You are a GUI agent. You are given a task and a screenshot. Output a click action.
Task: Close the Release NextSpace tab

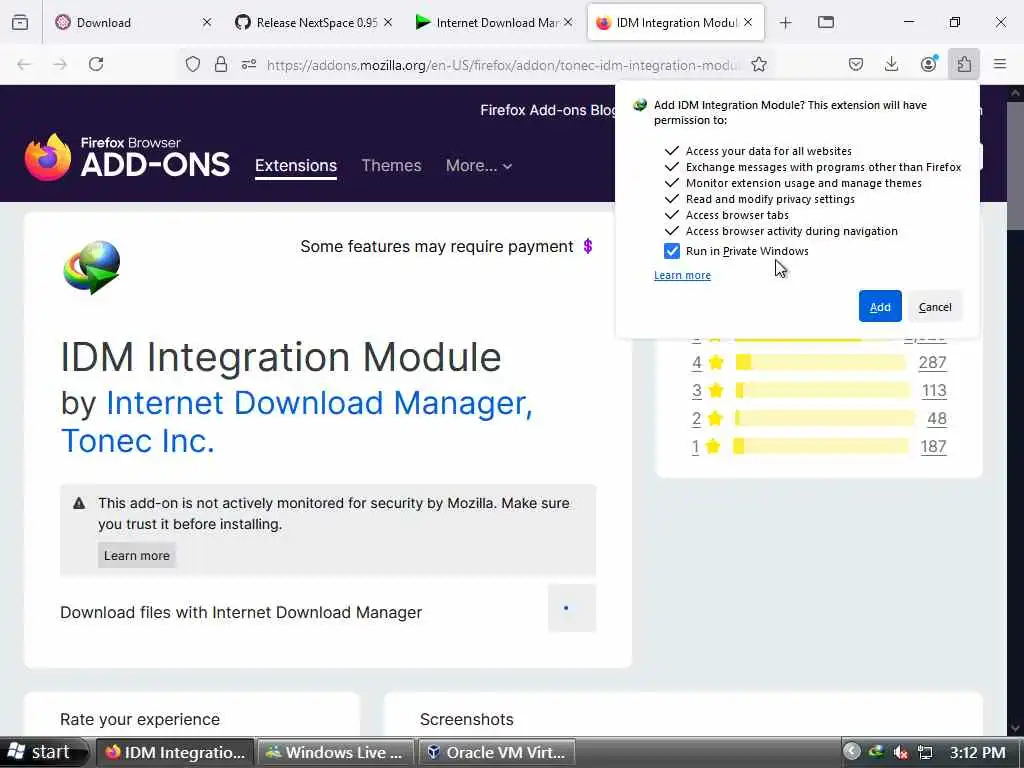tap(388, 22)
